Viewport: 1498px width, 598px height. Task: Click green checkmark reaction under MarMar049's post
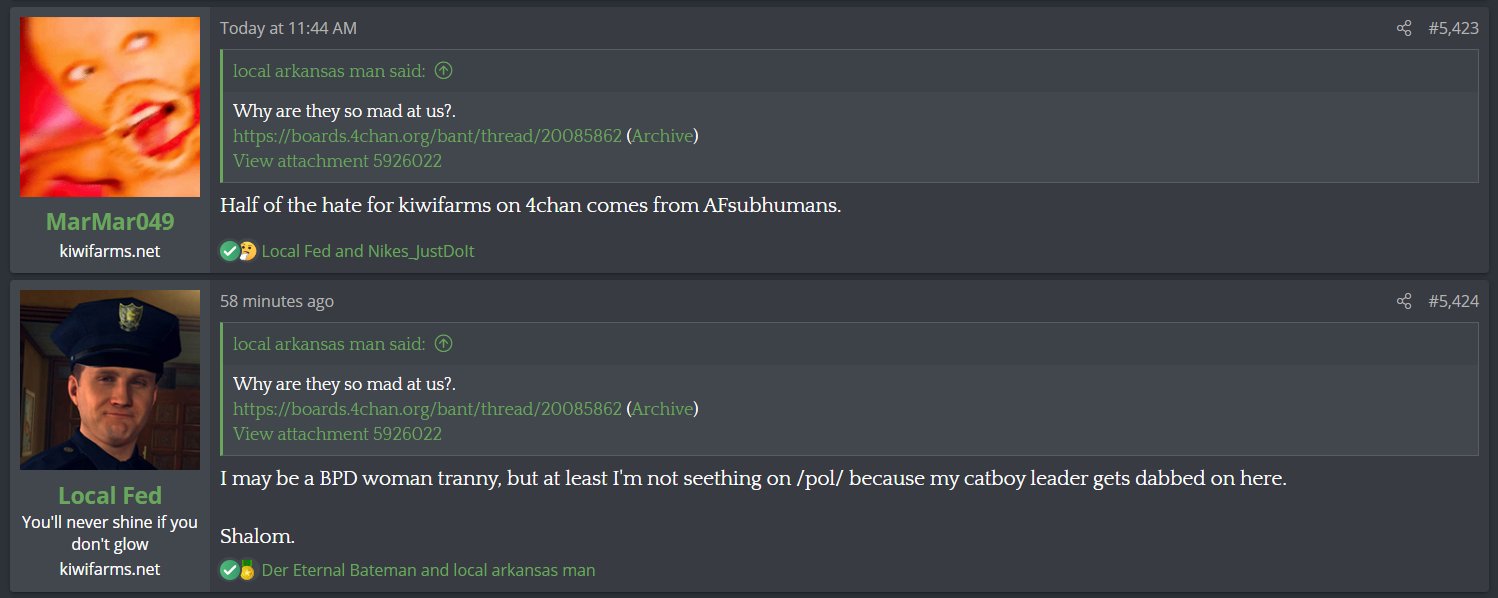tap(229, 251)
